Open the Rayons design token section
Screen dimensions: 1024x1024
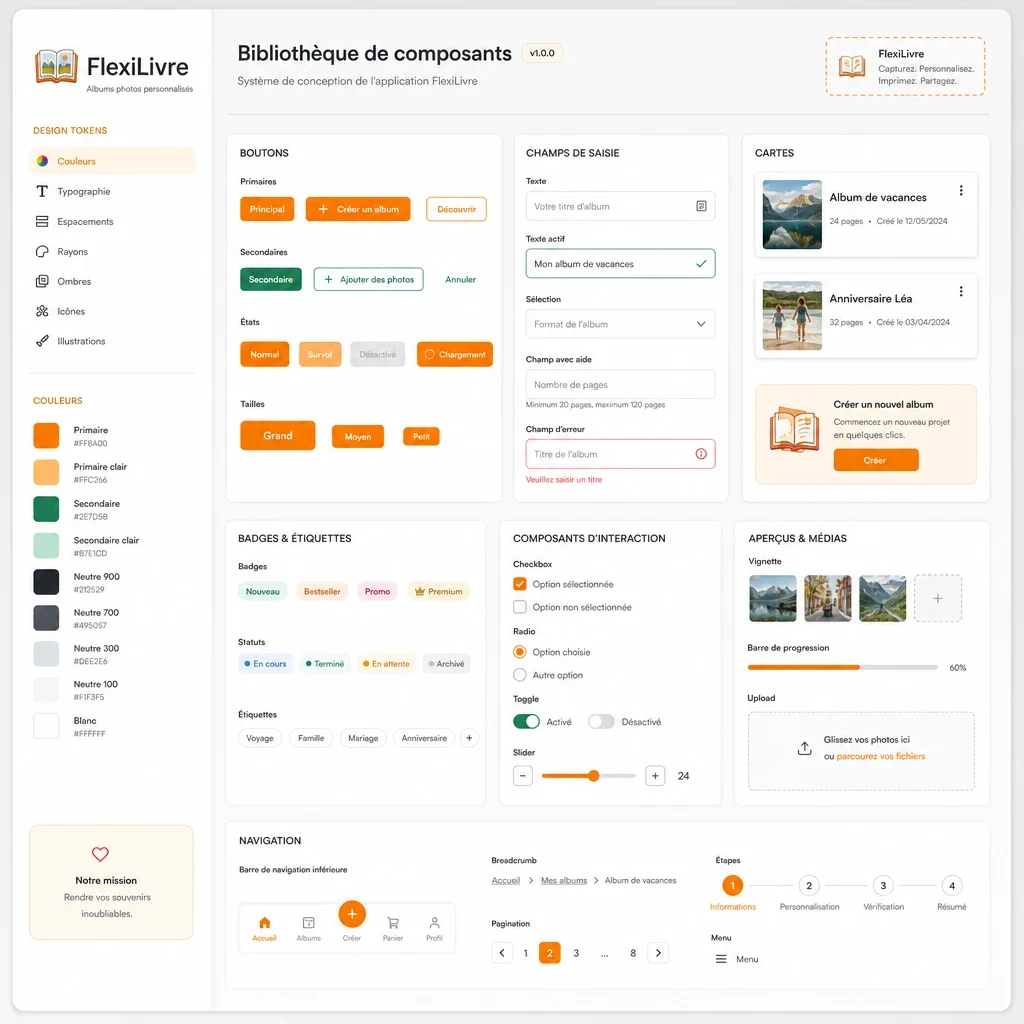(112, 251)
